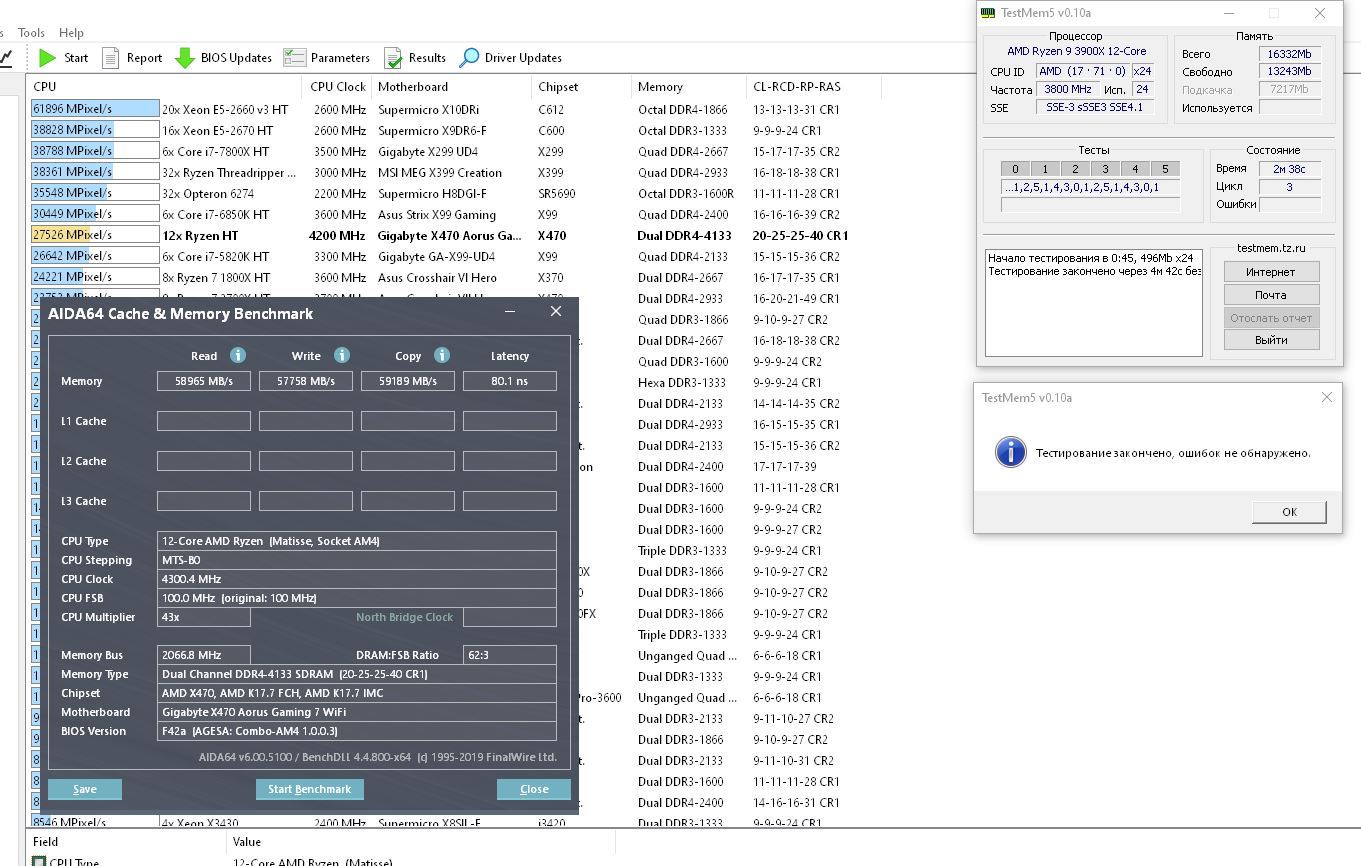Click the Close button in benchmark dialog
The width and height of the screenshot is (1361, 866).
coord(534,789)
